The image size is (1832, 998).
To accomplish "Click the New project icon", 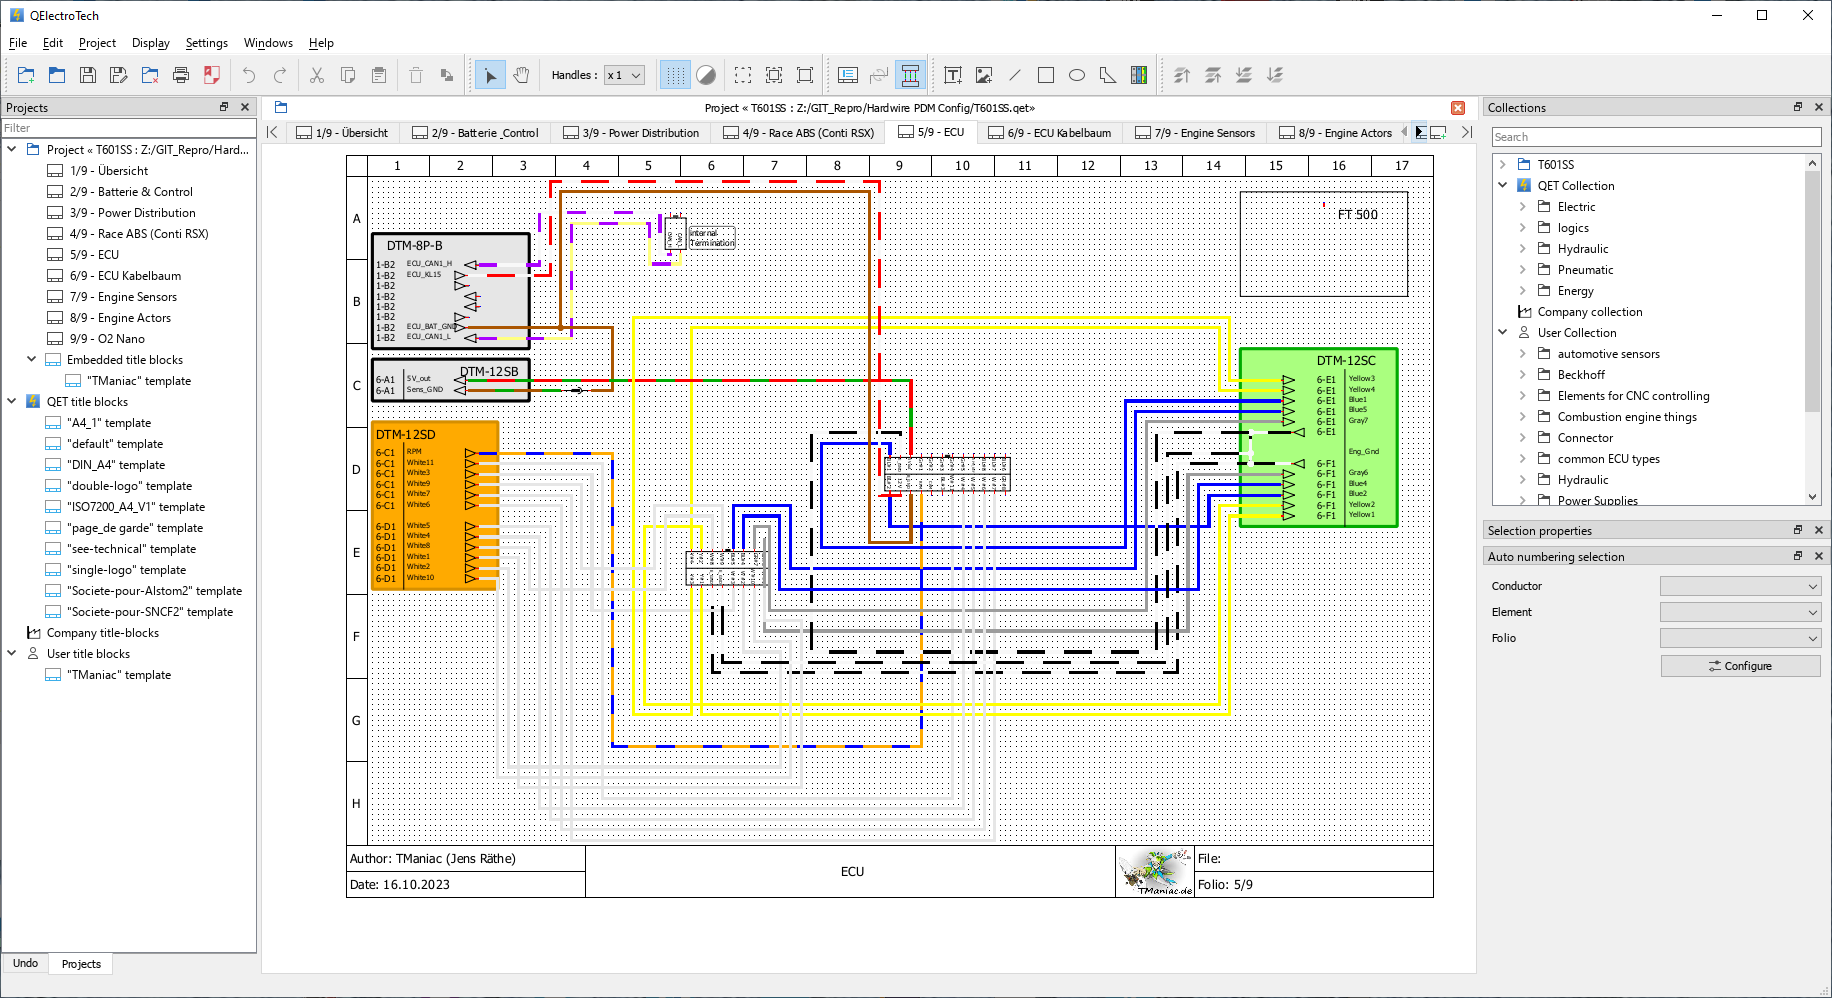I will pyautogui.click(x=26, y=75).
